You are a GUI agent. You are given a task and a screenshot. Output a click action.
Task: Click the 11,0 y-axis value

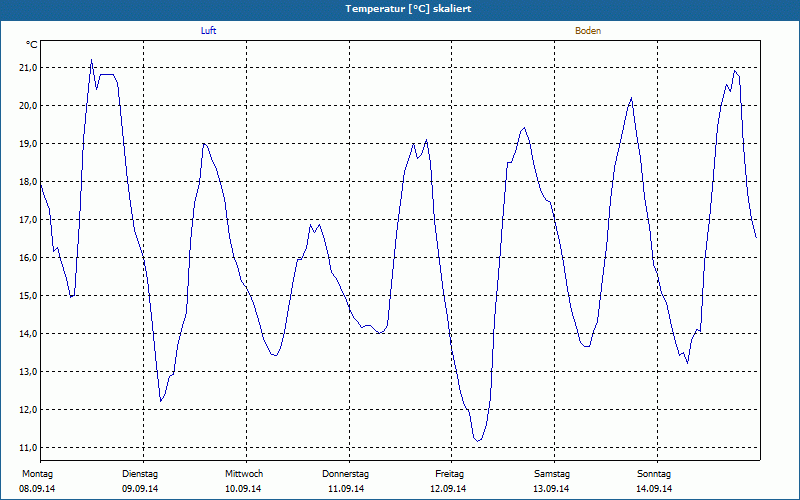pyautogui.click(x=28, y=448)
